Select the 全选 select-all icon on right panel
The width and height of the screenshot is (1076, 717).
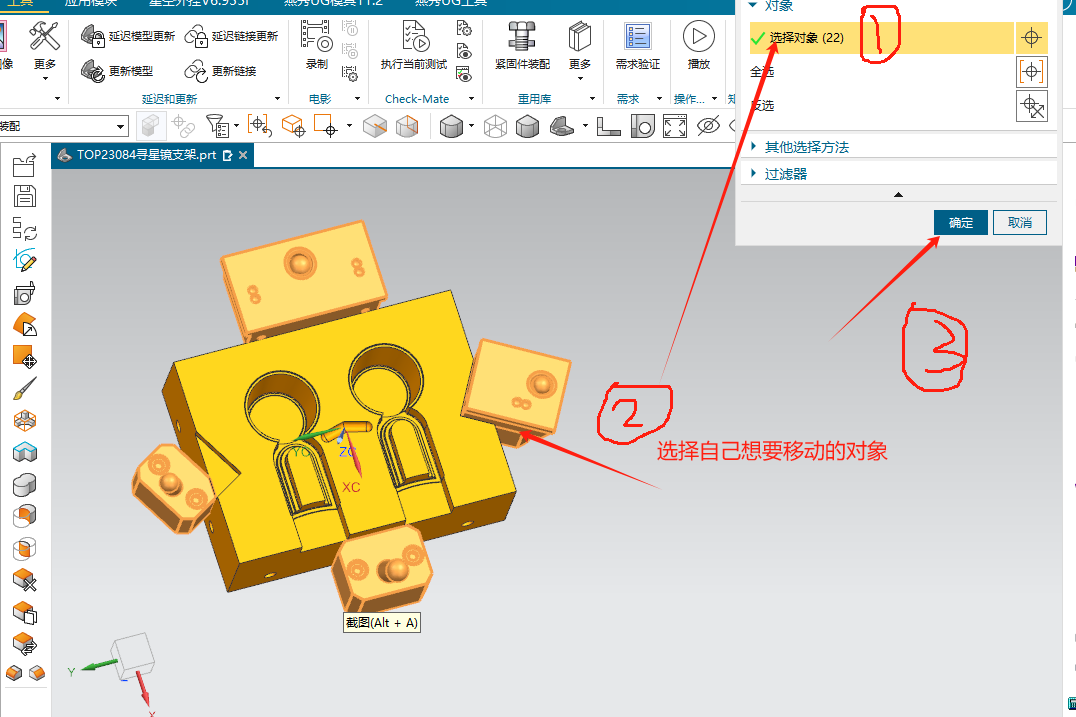(x=1032, y=73)
